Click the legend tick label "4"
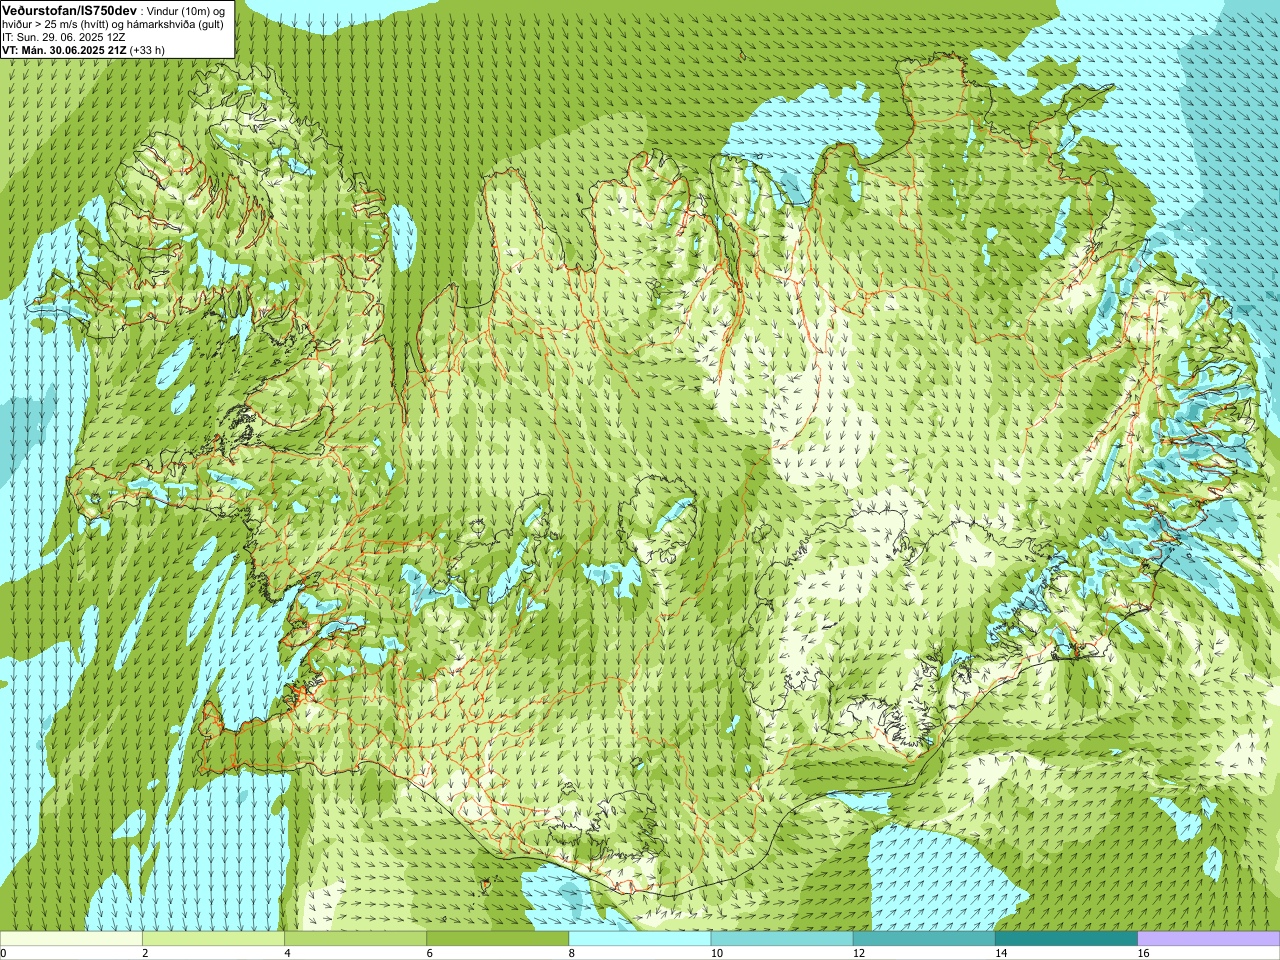The image size is (1280, 960). click(x=287, y=953)
